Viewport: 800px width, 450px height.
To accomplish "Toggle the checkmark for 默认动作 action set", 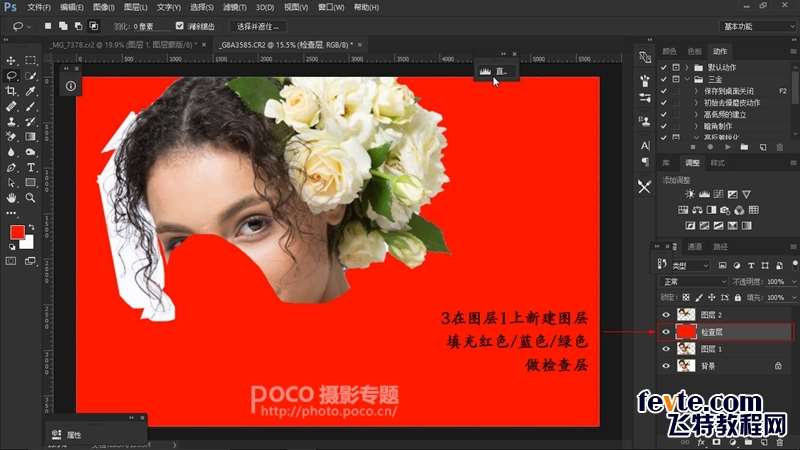I will click(663, 67).
